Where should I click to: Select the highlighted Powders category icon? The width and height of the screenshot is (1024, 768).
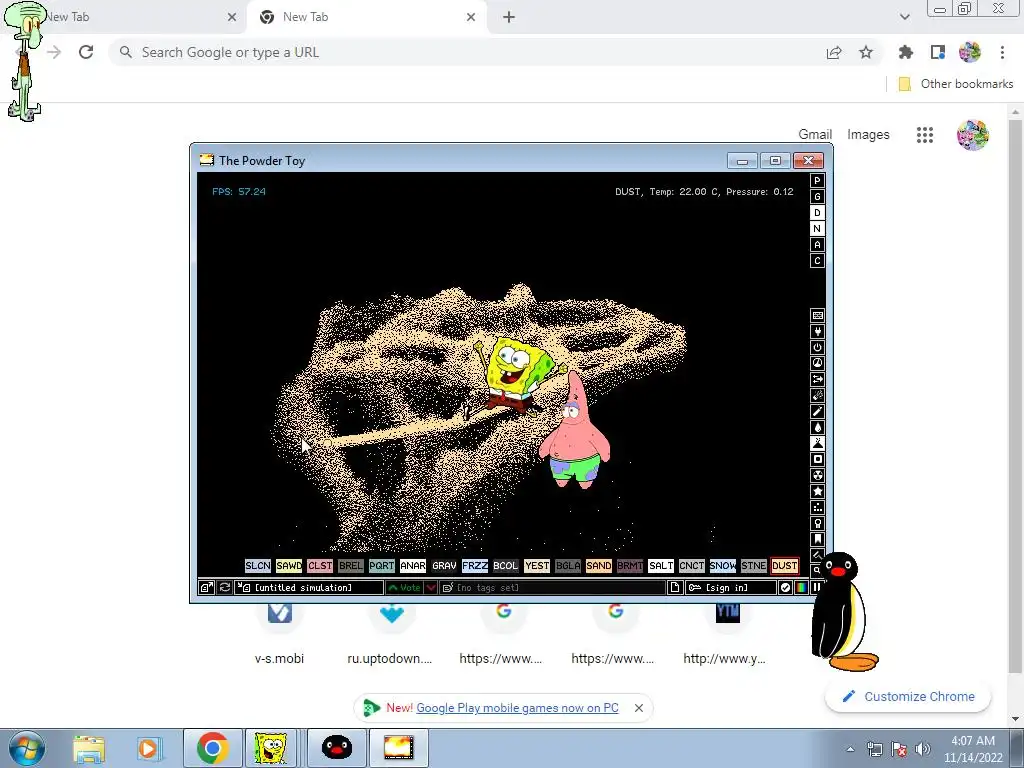[817, 443]
